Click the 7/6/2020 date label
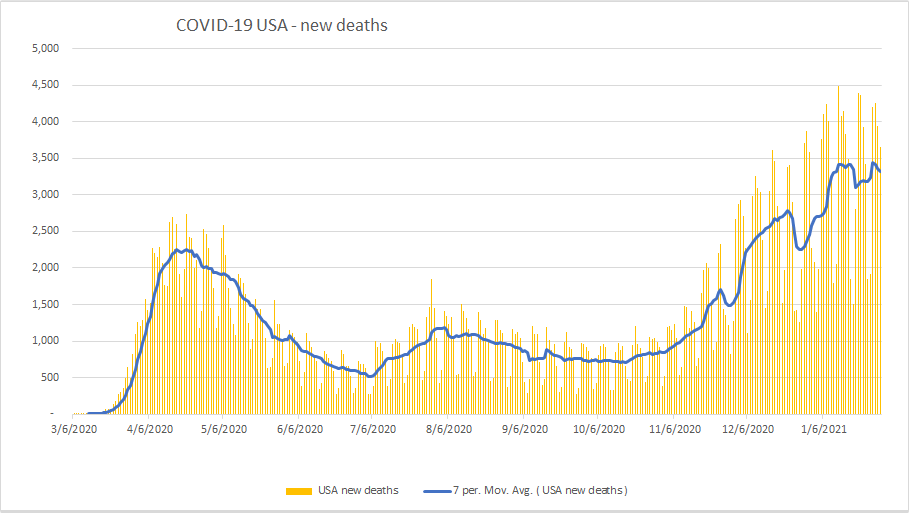 pyautogui.click(x=373, y=430)
